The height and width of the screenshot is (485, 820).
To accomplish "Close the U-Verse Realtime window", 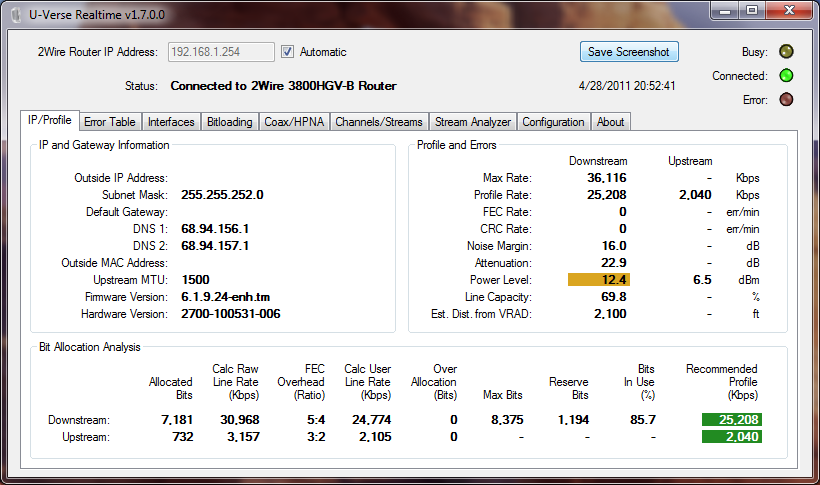I will (x=790, y=11).
